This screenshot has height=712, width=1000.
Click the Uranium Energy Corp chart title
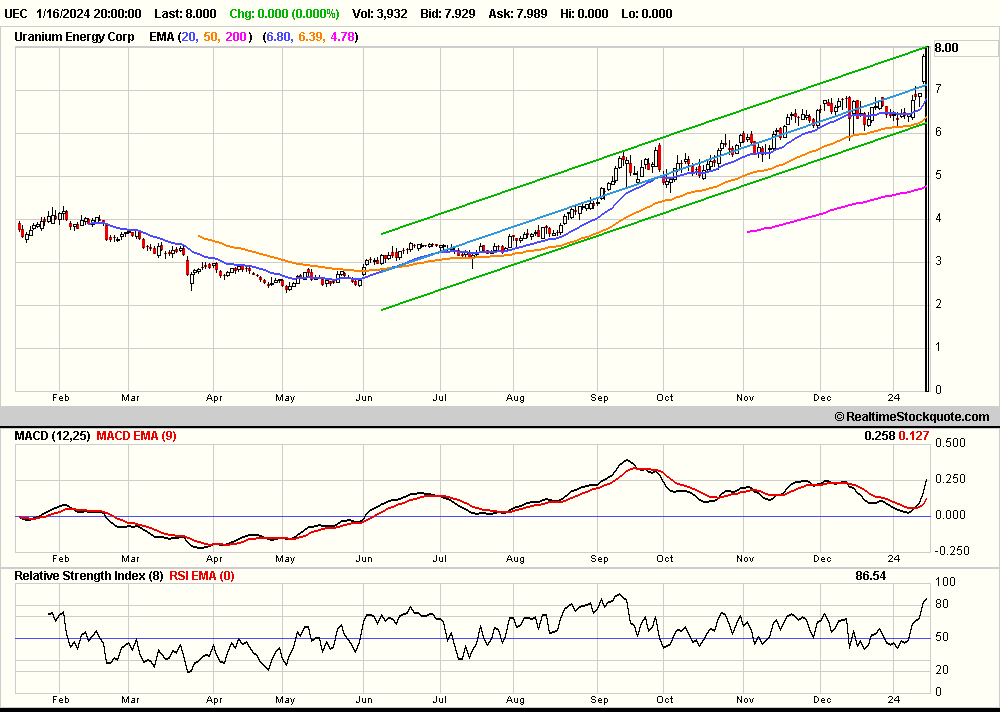pyautogui.click(x=74, y=37)
